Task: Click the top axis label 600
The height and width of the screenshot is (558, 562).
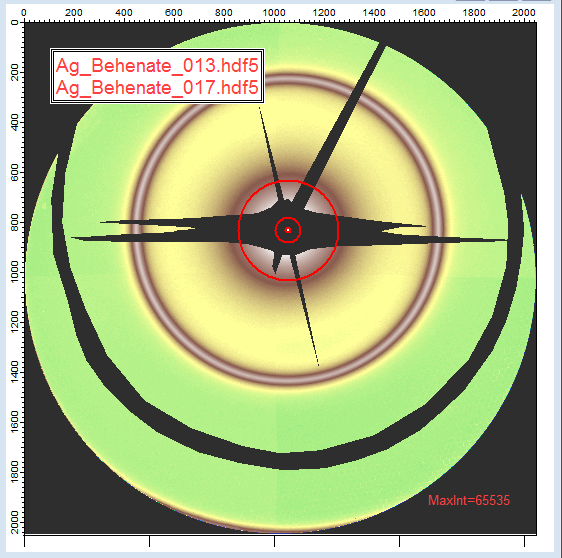Action: [x=173, y=13]
